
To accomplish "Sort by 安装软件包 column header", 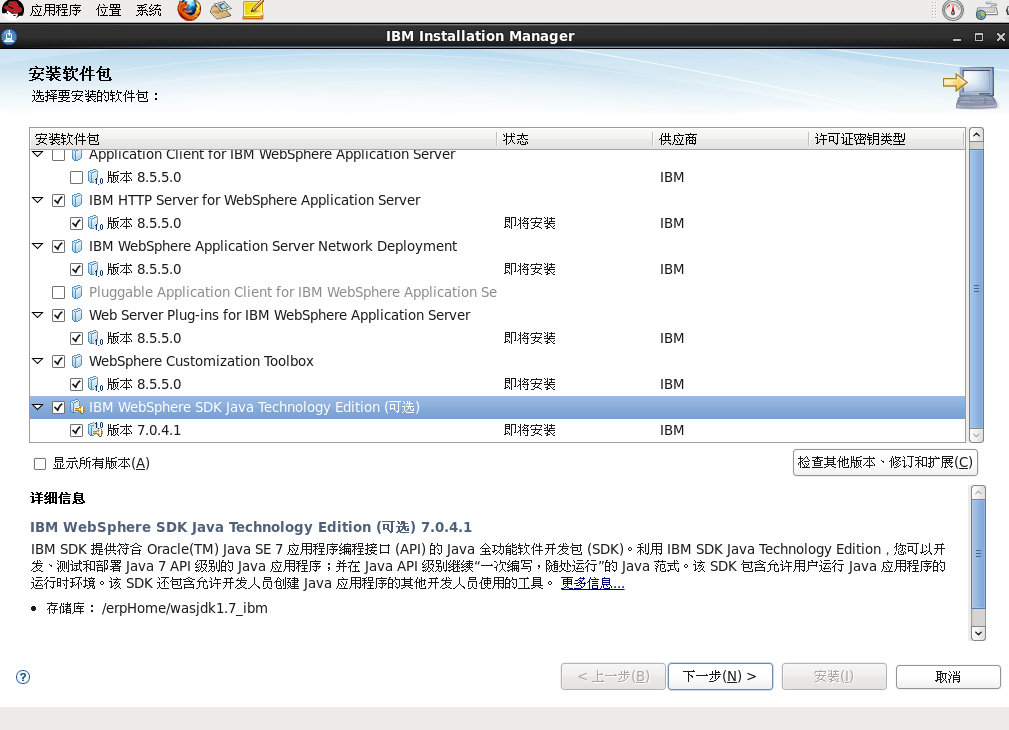I will point(263,139).
